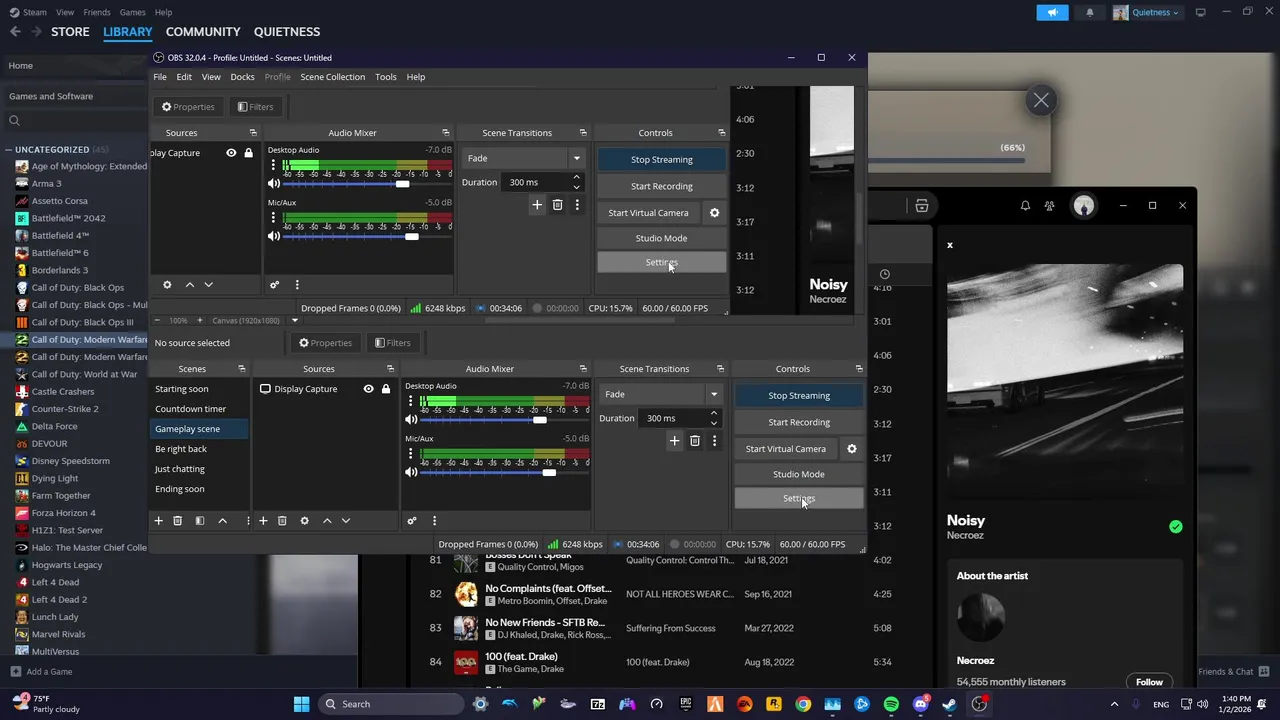Go back with Steam's back arrow
This screenshot has width=1280, height=720.
(x=15, y=32)
